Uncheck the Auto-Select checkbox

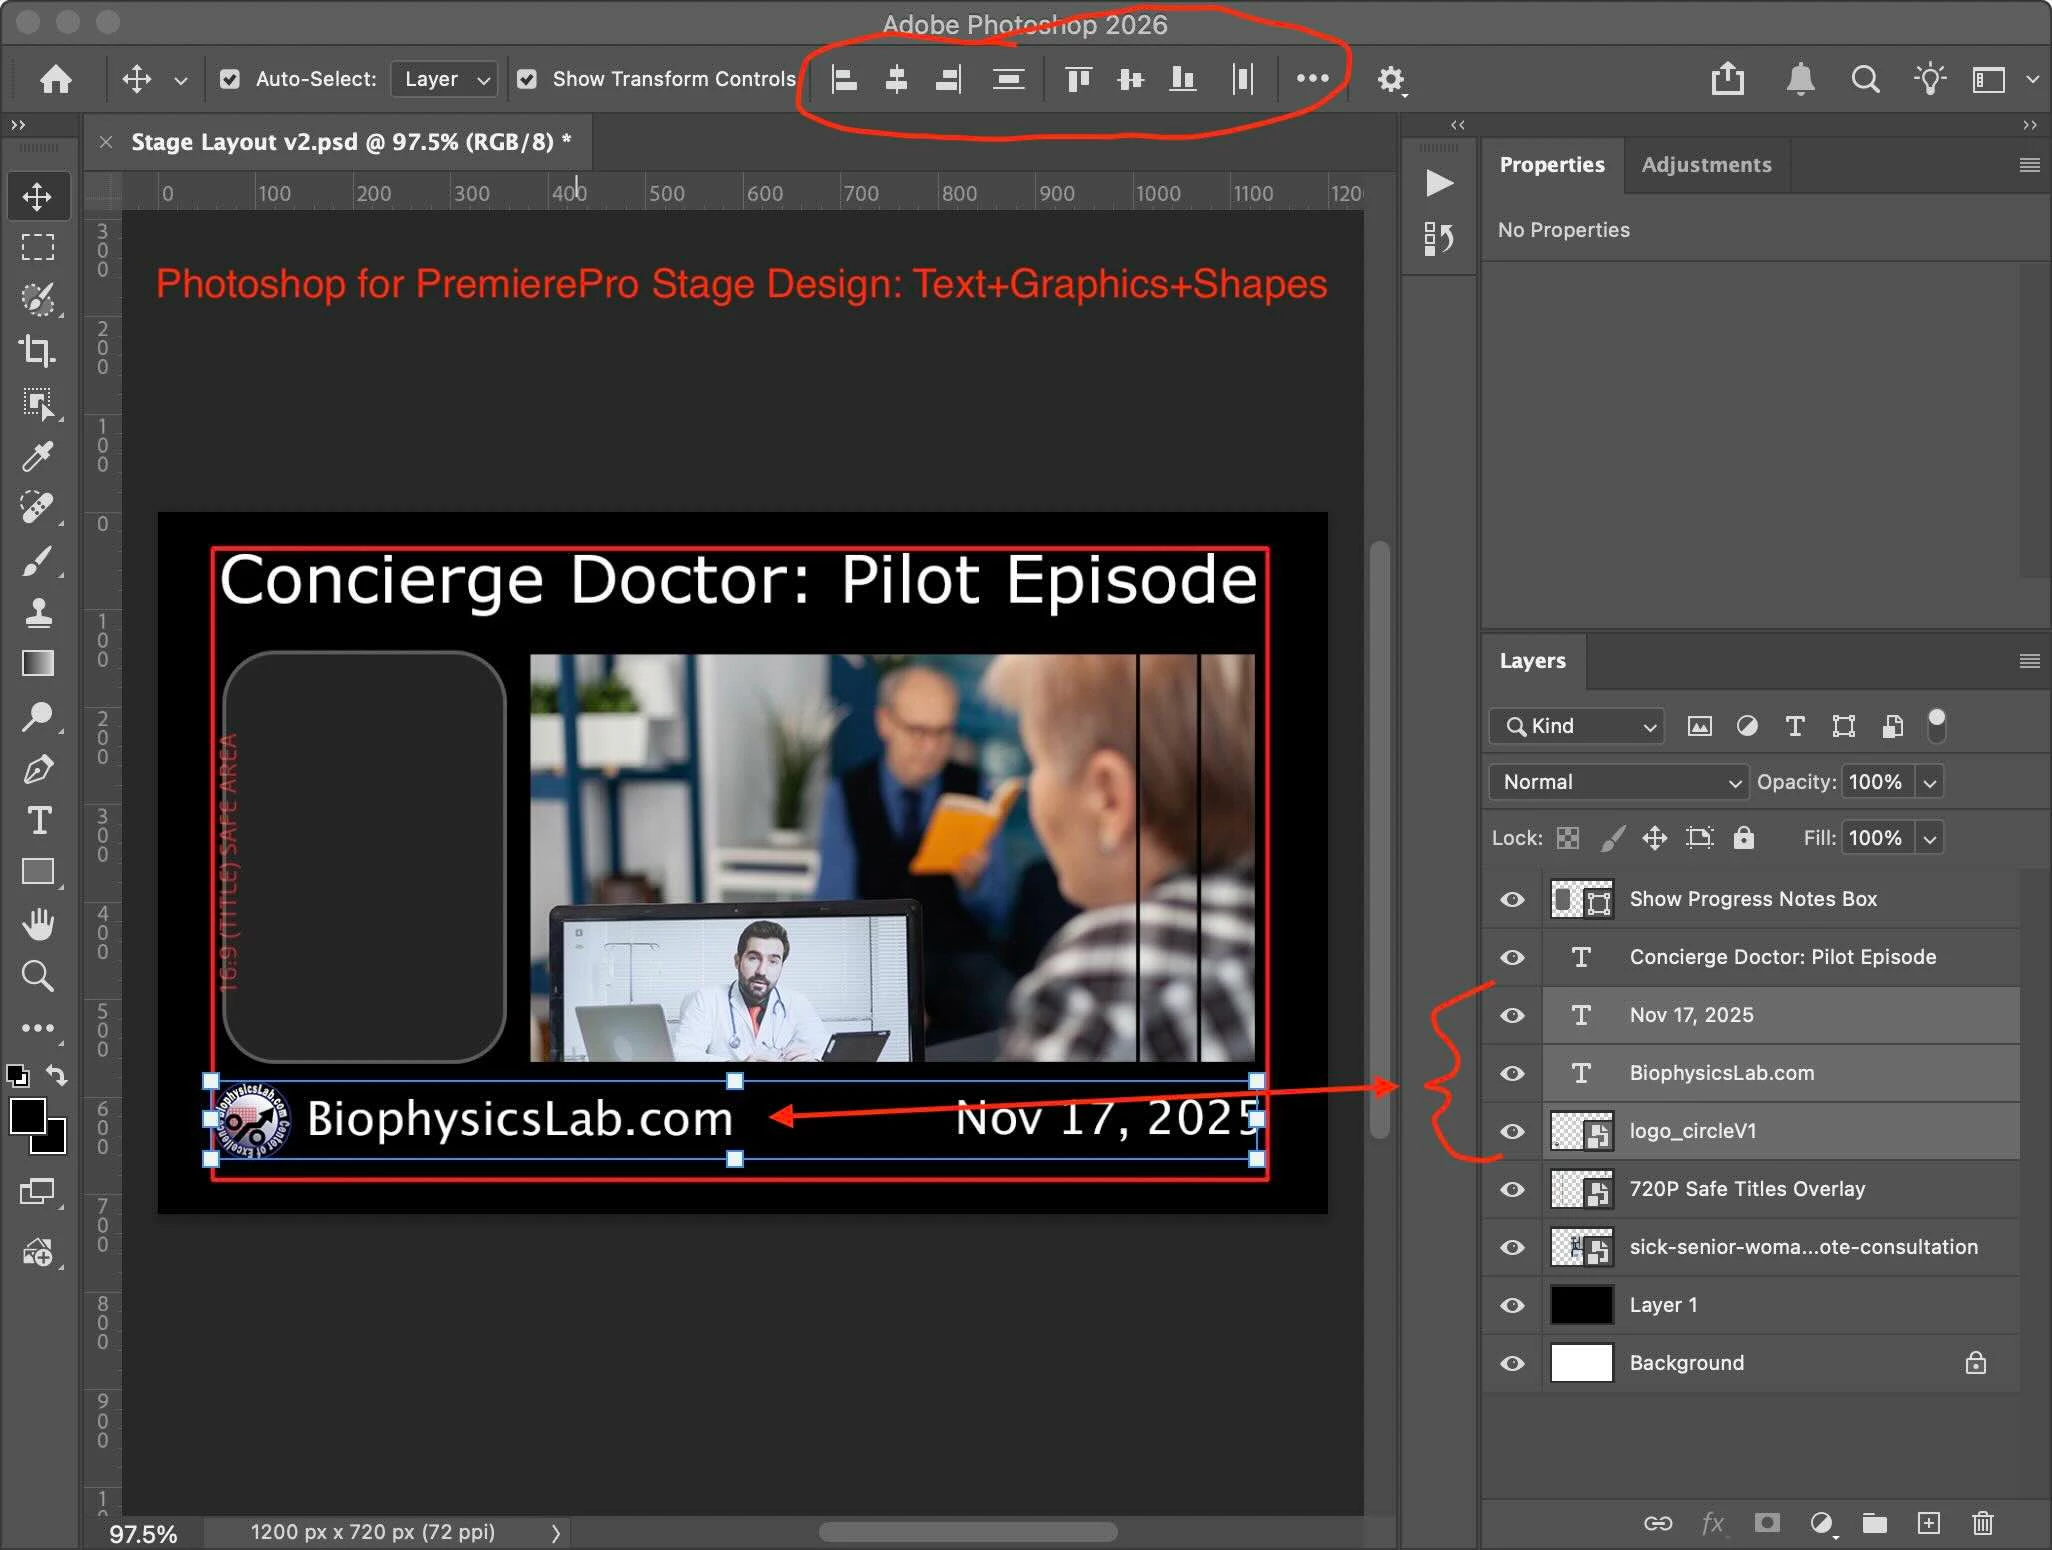230,79
